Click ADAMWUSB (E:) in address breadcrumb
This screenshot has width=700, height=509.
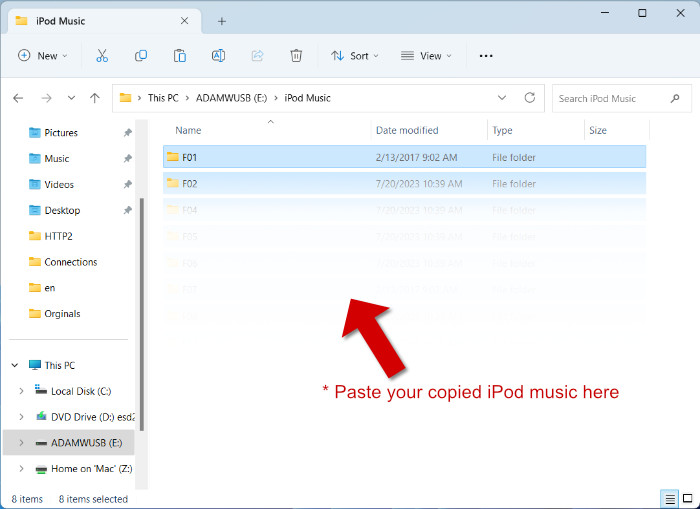231,98
